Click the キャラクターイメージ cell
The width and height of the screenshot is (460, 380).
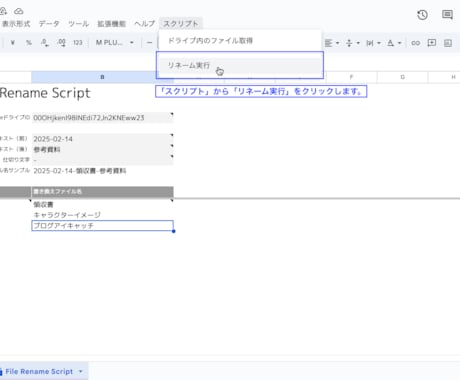[x=102, y=215]
